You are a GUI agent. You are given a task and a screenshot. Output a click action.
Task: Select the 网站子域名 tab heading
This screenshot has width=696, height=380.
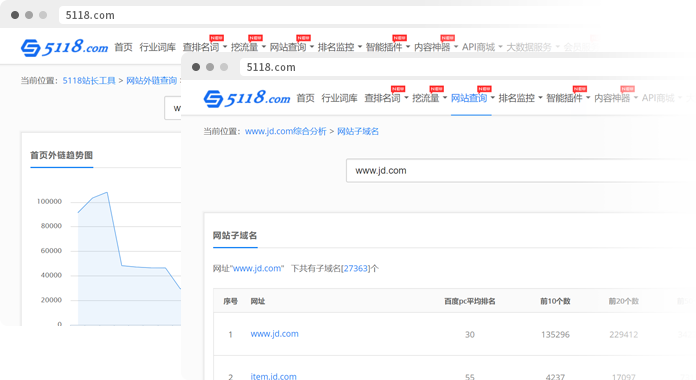pos(235,236)
